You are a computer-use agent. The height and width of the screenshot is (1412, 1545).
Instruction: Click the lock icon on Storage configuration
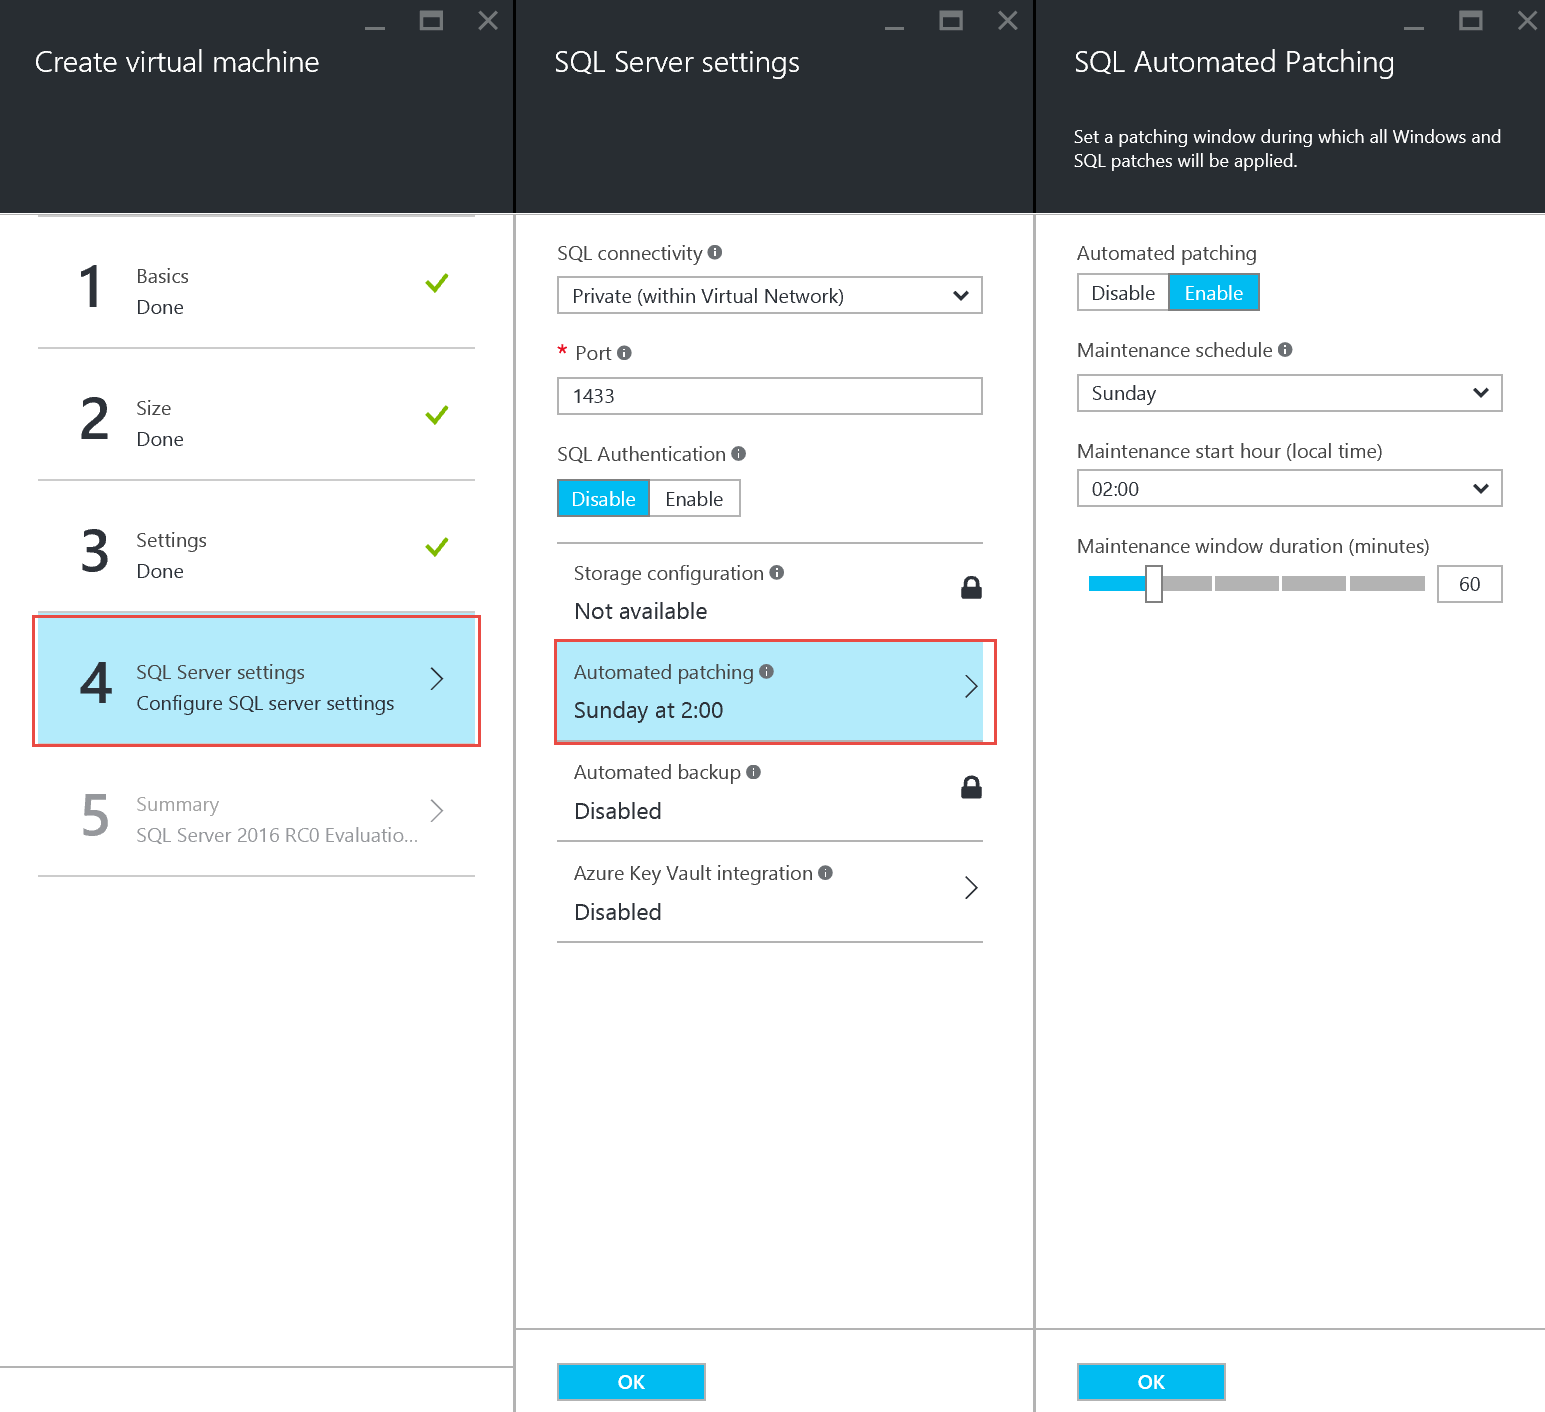pyautogui.click(x=971, y=588)
